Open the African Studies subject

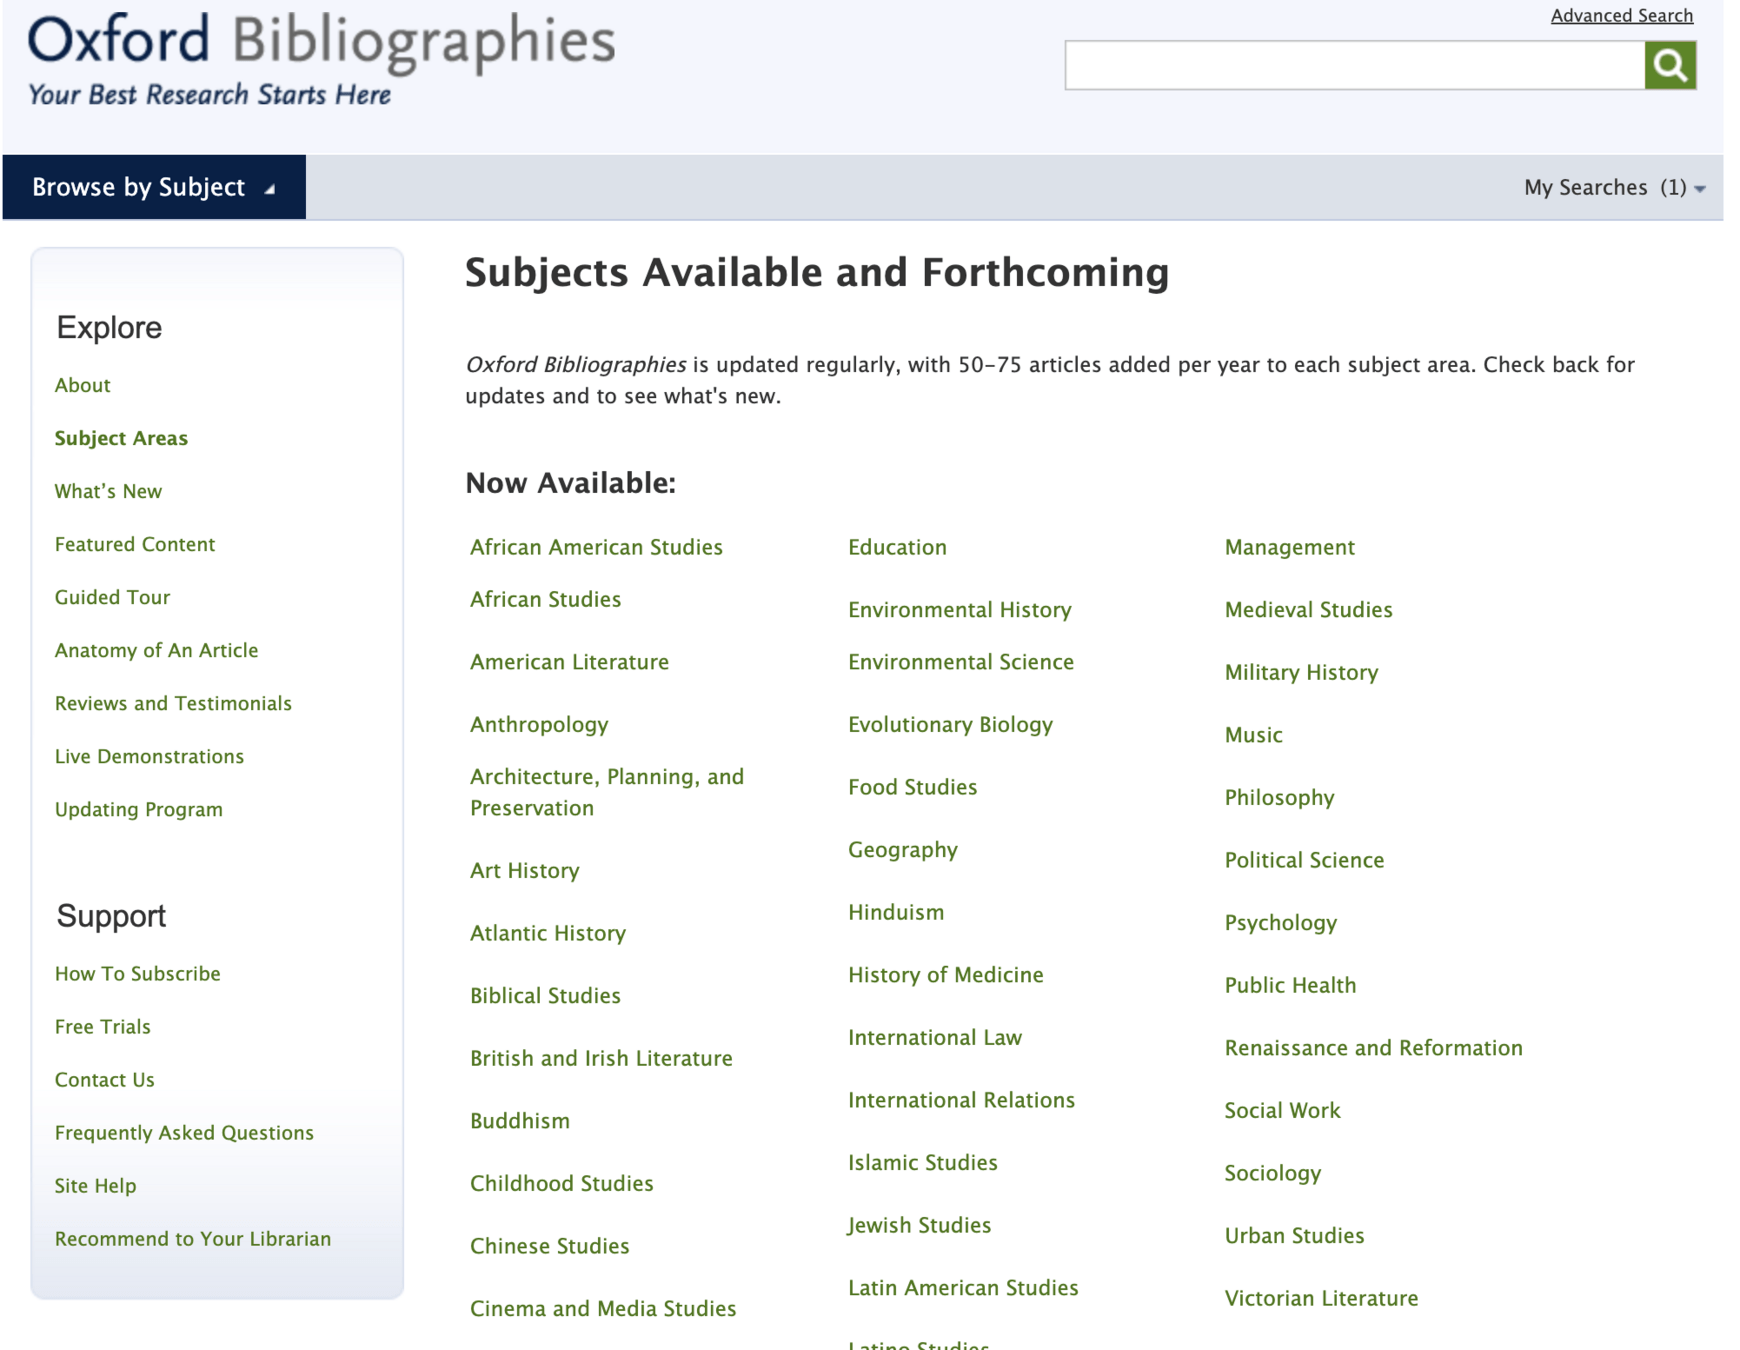click(x=545, y=599)
